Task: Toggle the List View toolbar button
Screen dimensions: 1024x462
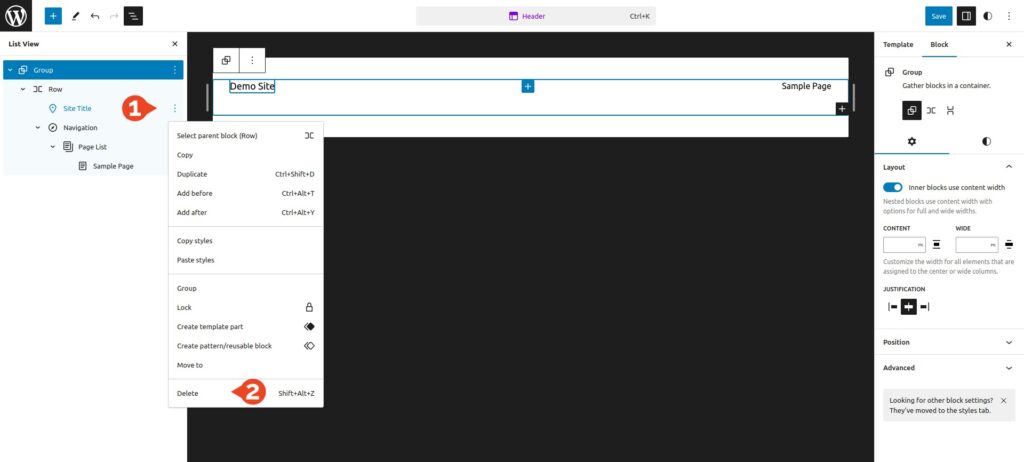Action: point(133,16)
